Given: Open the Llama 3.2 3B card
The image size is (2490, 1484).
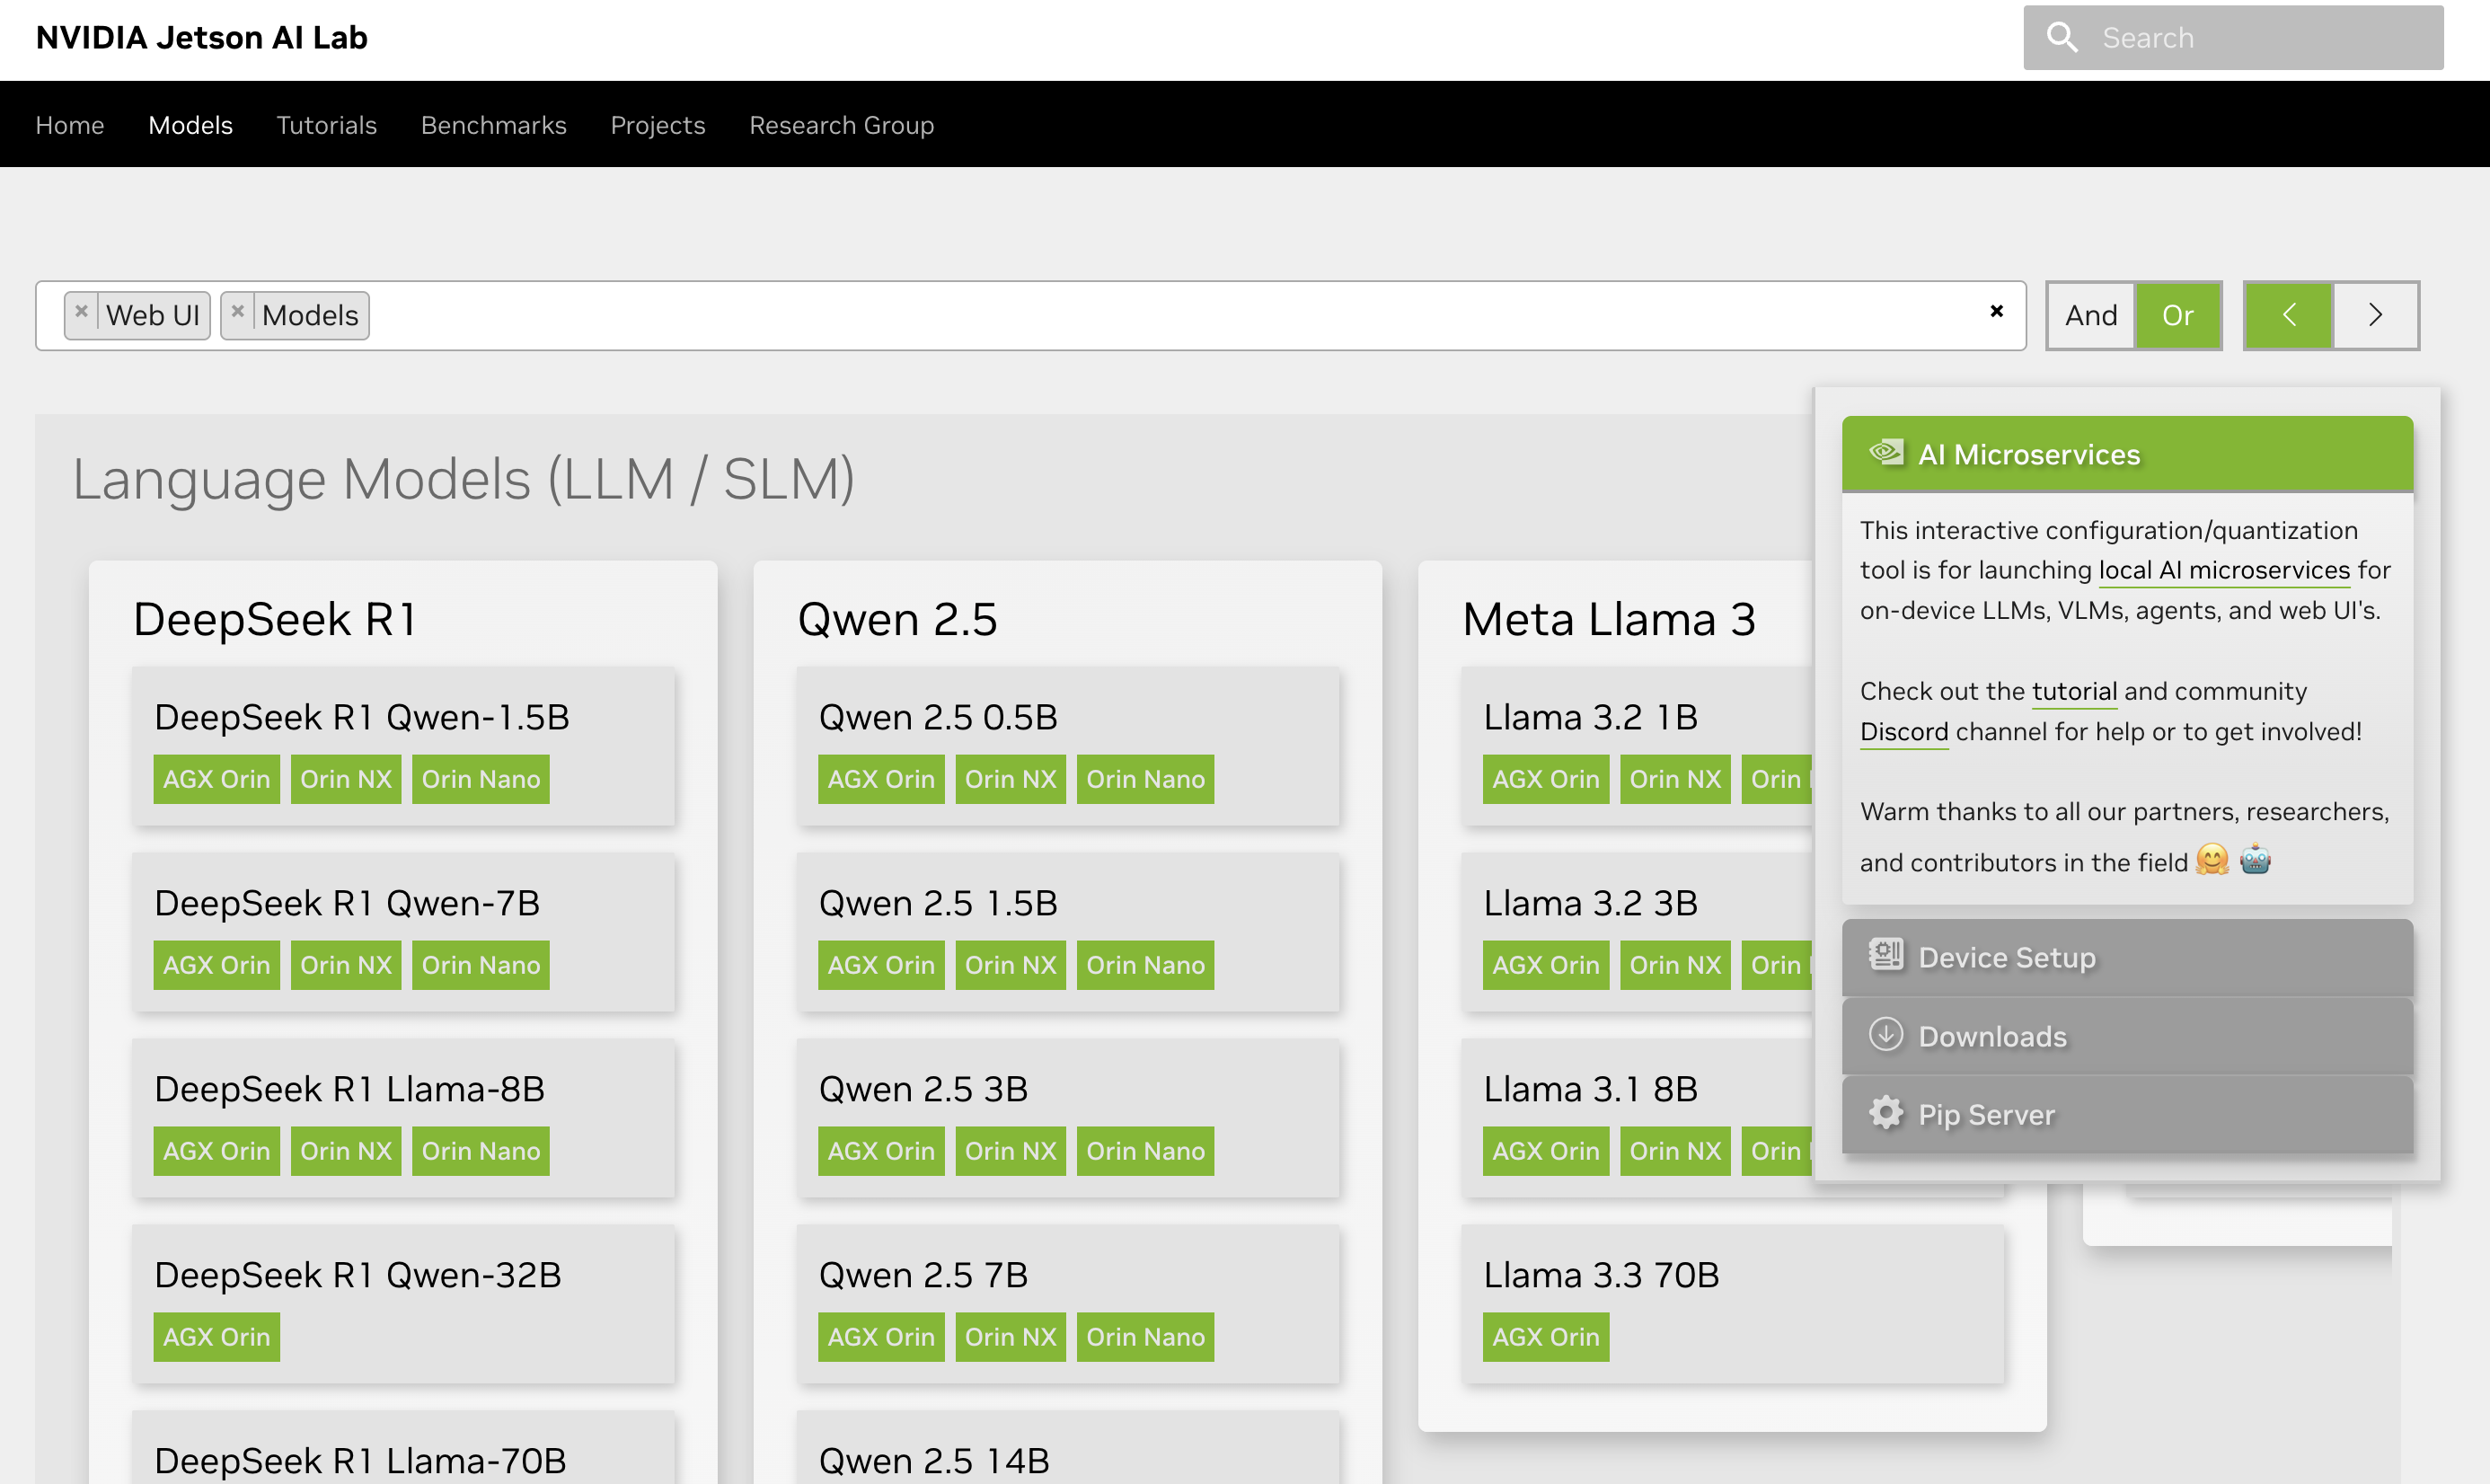Looking at the screenshot, I should click(1637, 932).
